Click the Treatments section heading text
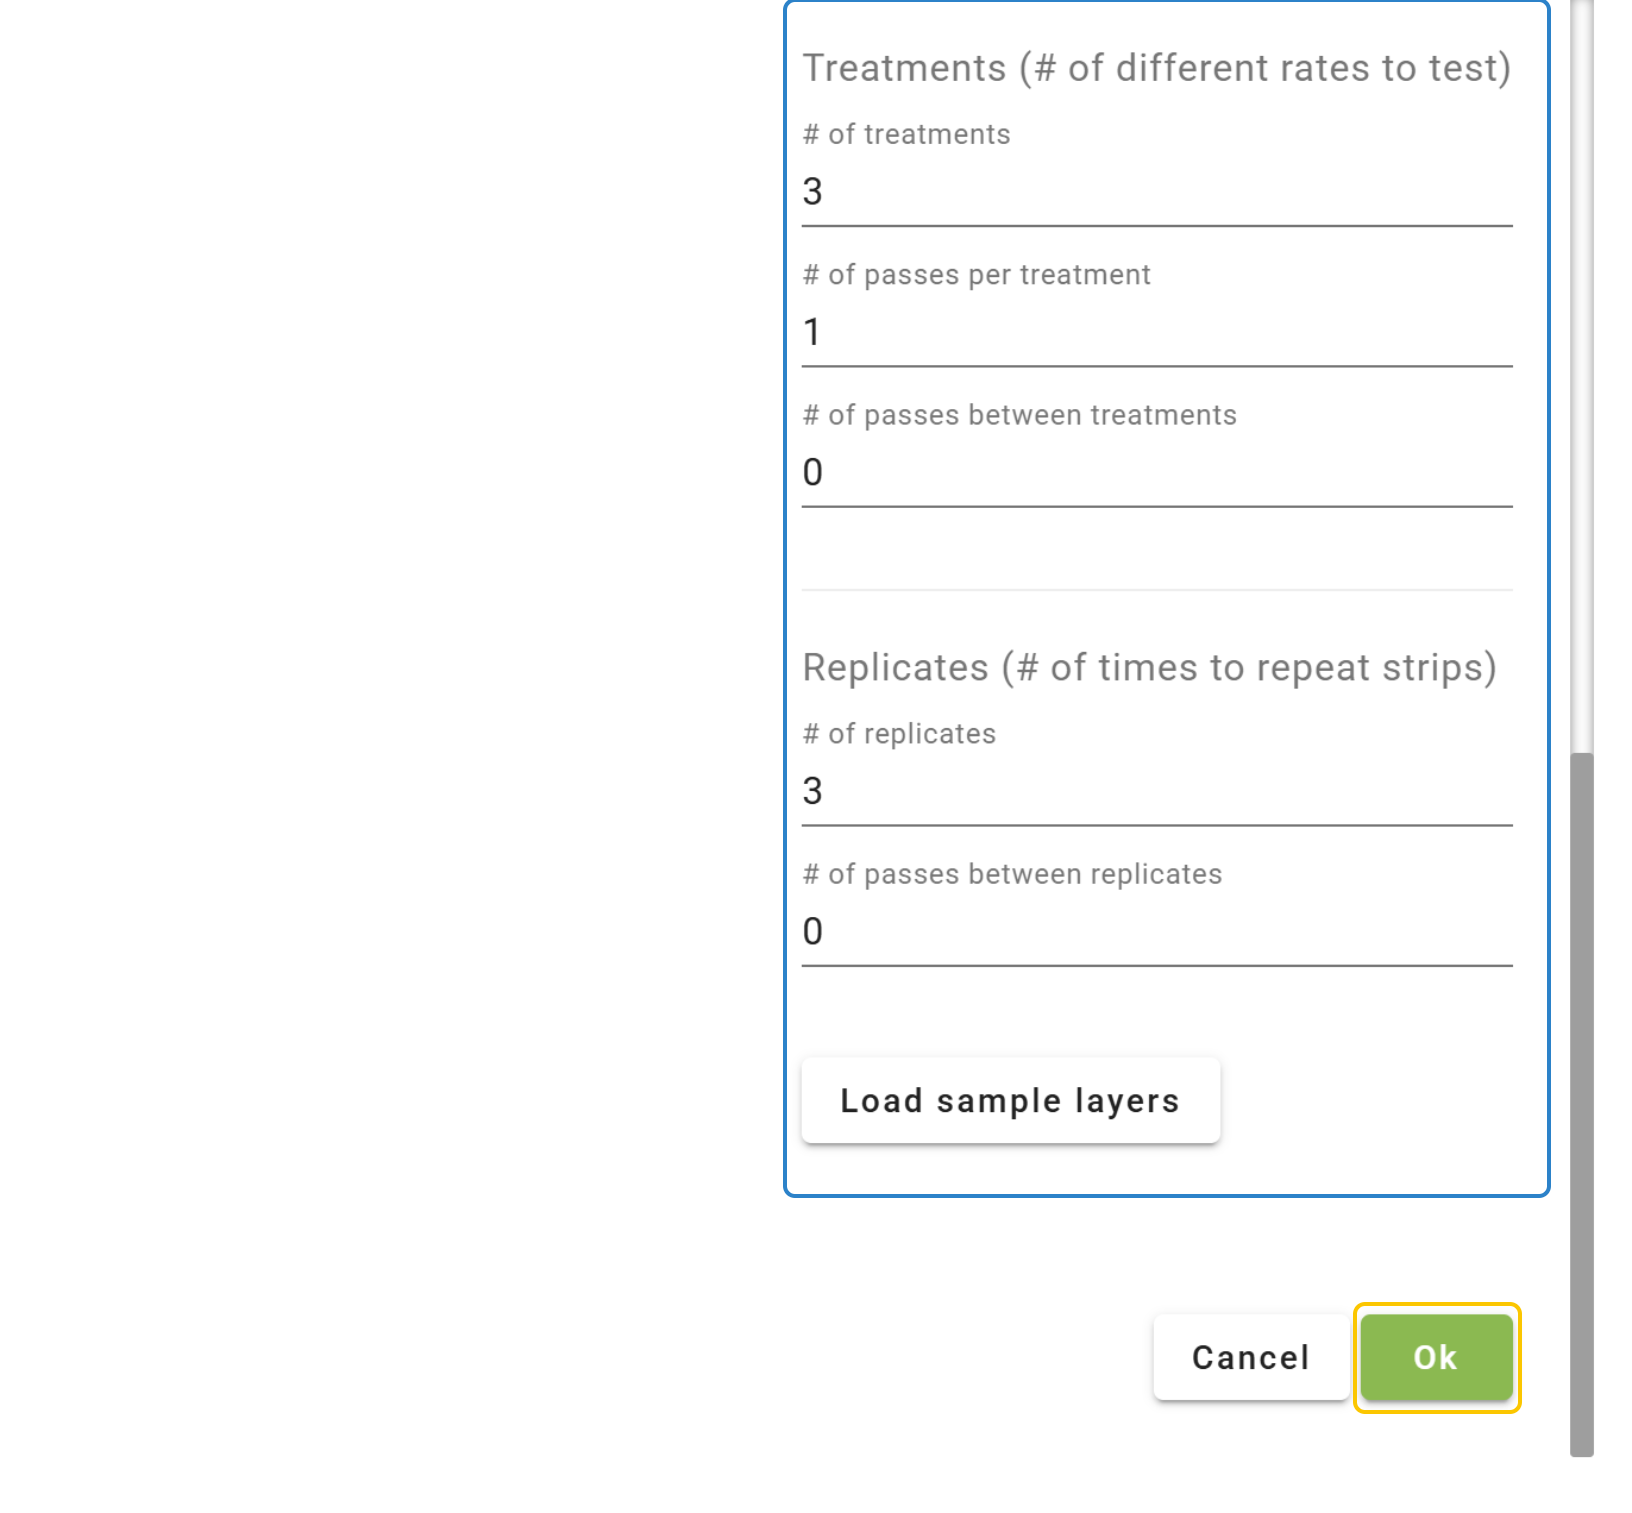 coord(1156,68)
